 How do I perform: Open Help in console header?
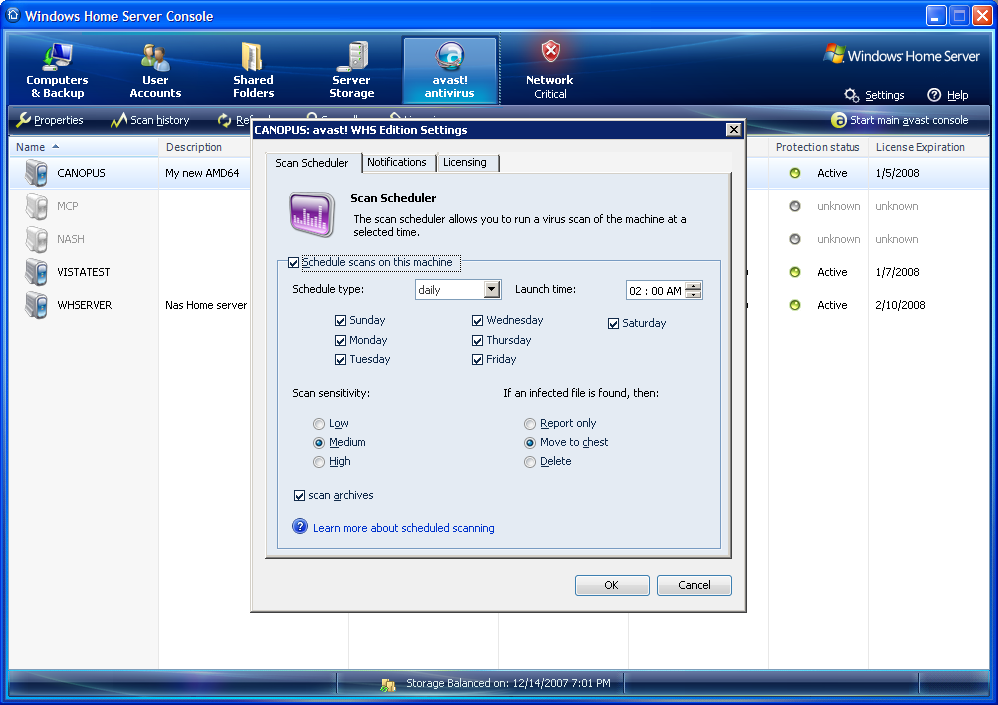[x=948, y=95]
